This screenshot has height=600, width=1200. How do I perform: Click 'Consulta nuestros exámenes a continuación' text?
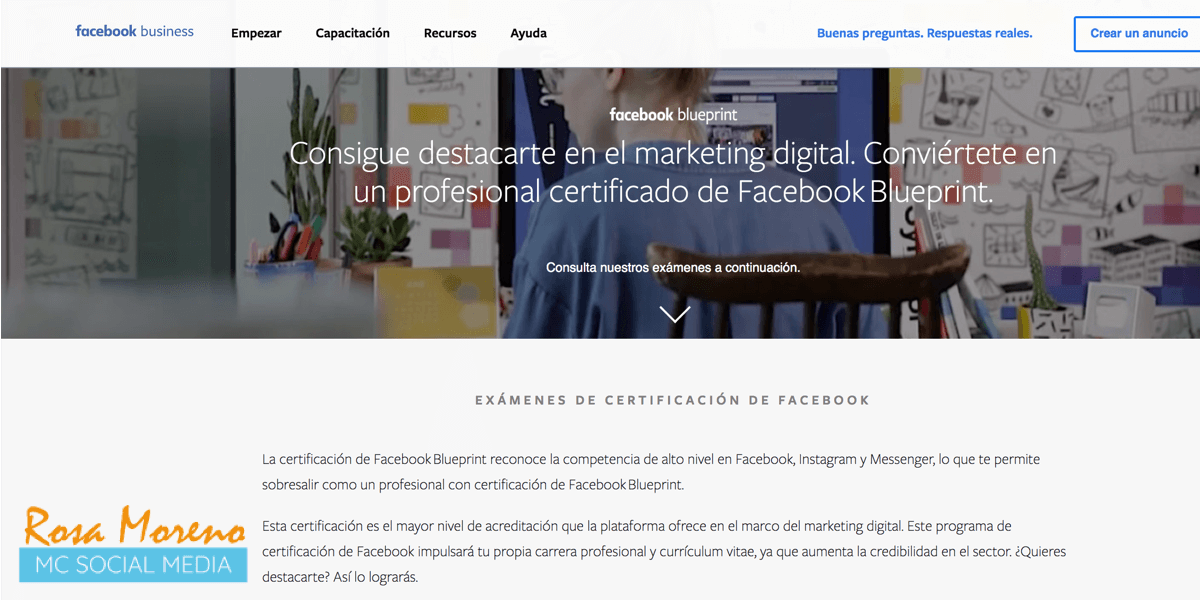(673, 267)
